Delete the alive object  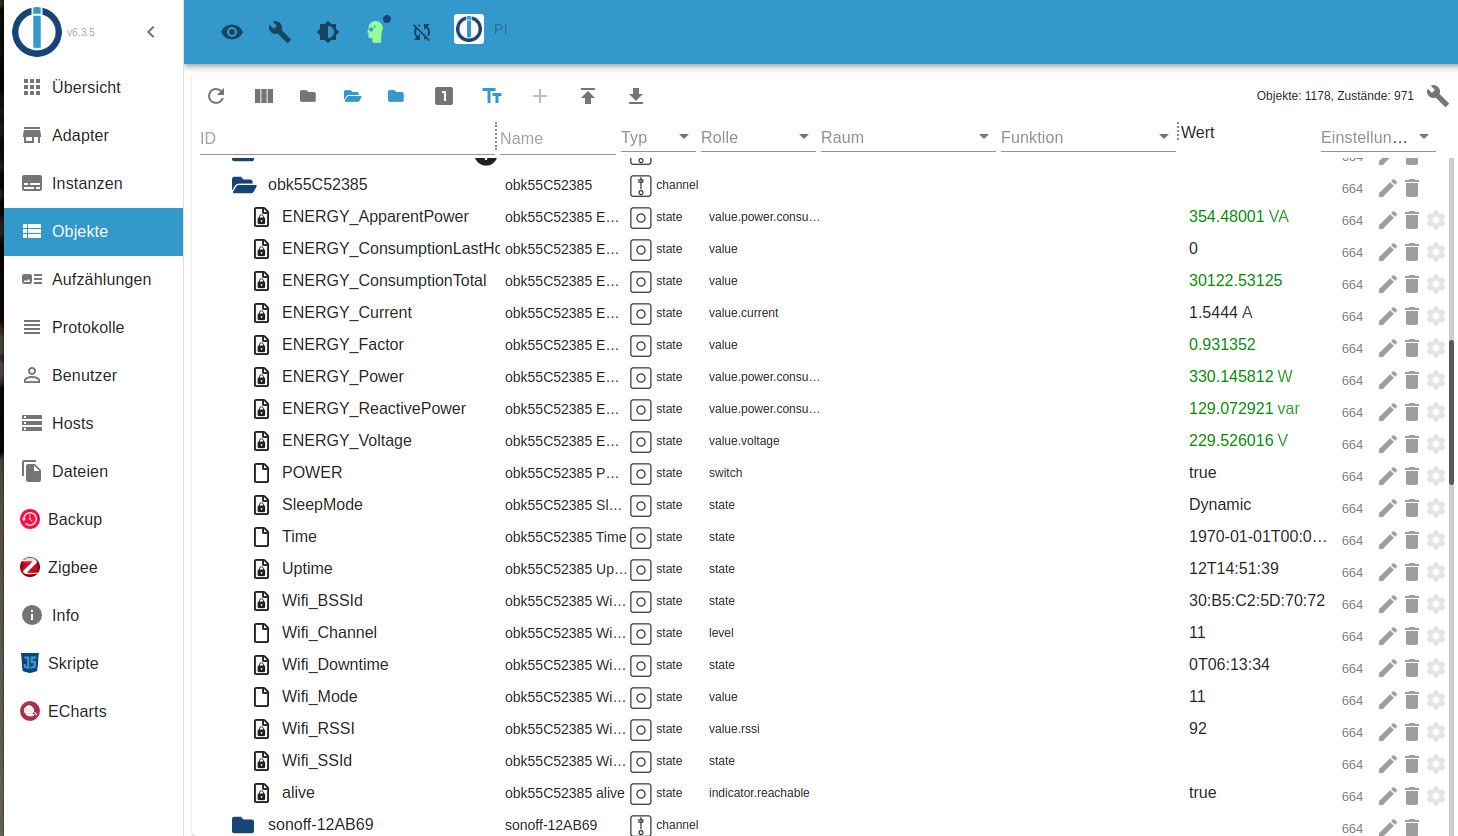pos(1412,796)
